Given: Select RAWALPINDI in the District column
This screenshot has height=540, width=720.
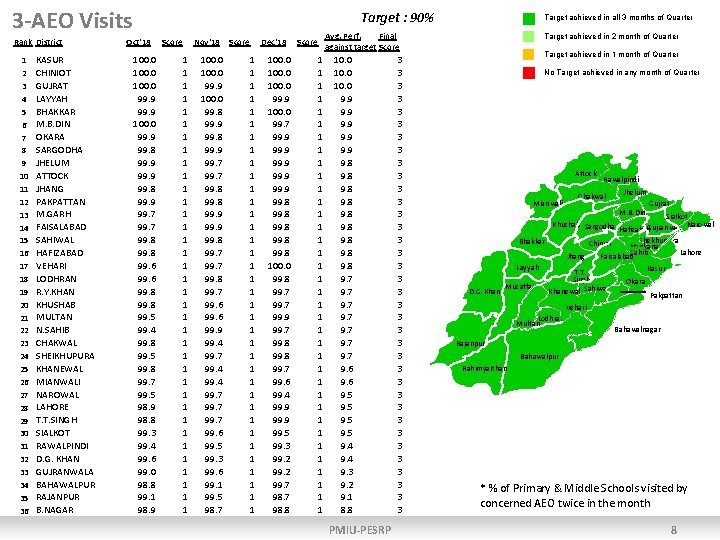Looking at the screenshot, I should (62, 446).
